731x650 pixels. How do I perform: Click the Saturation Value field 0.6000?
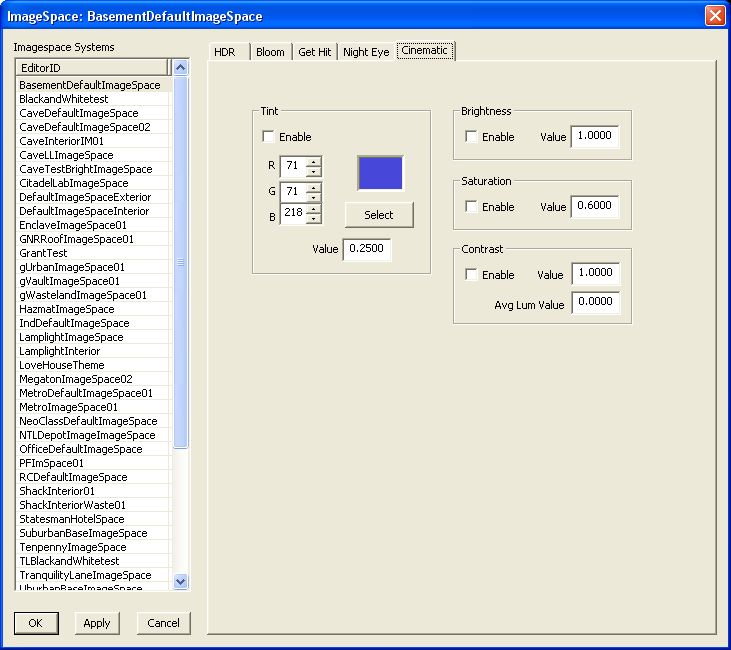pyautogui.click(x=595, y=206)
